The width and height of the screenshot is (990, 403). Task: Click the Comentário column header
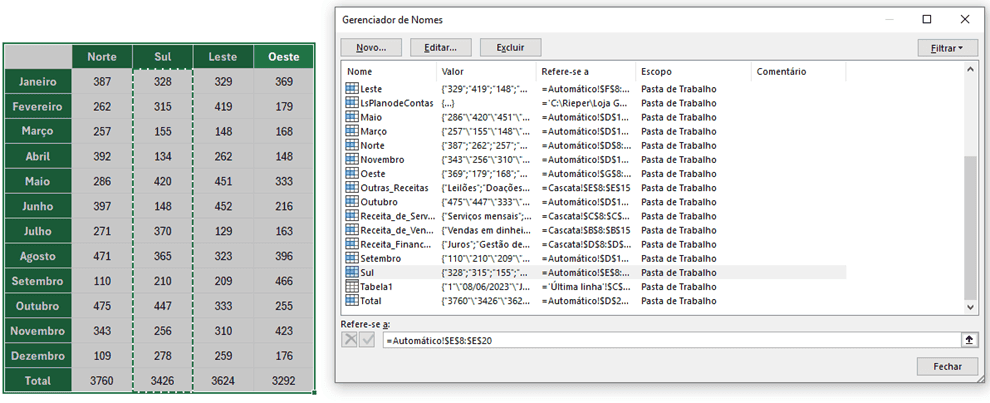(799, 72)
